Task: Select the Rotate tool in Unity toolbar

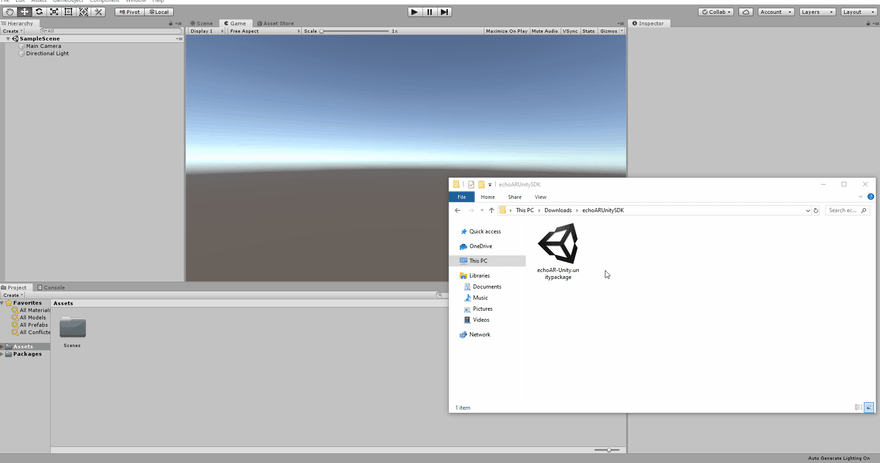Action: coord(39,12)
